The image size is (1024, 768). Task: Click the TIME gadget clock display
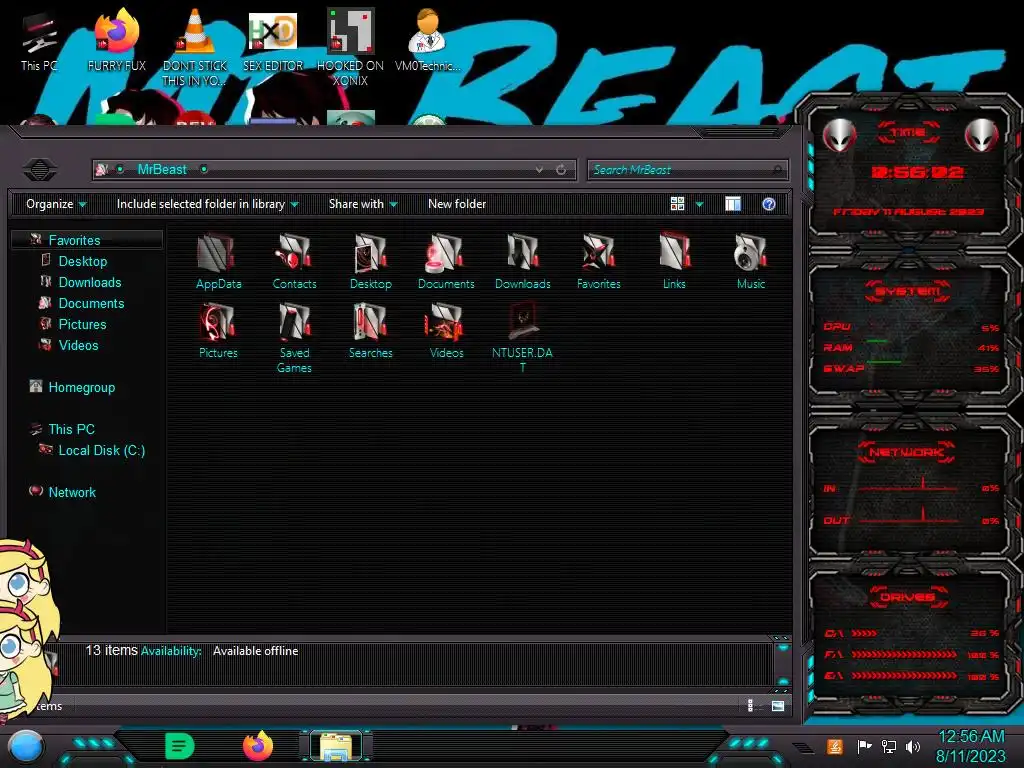point(917,172)
